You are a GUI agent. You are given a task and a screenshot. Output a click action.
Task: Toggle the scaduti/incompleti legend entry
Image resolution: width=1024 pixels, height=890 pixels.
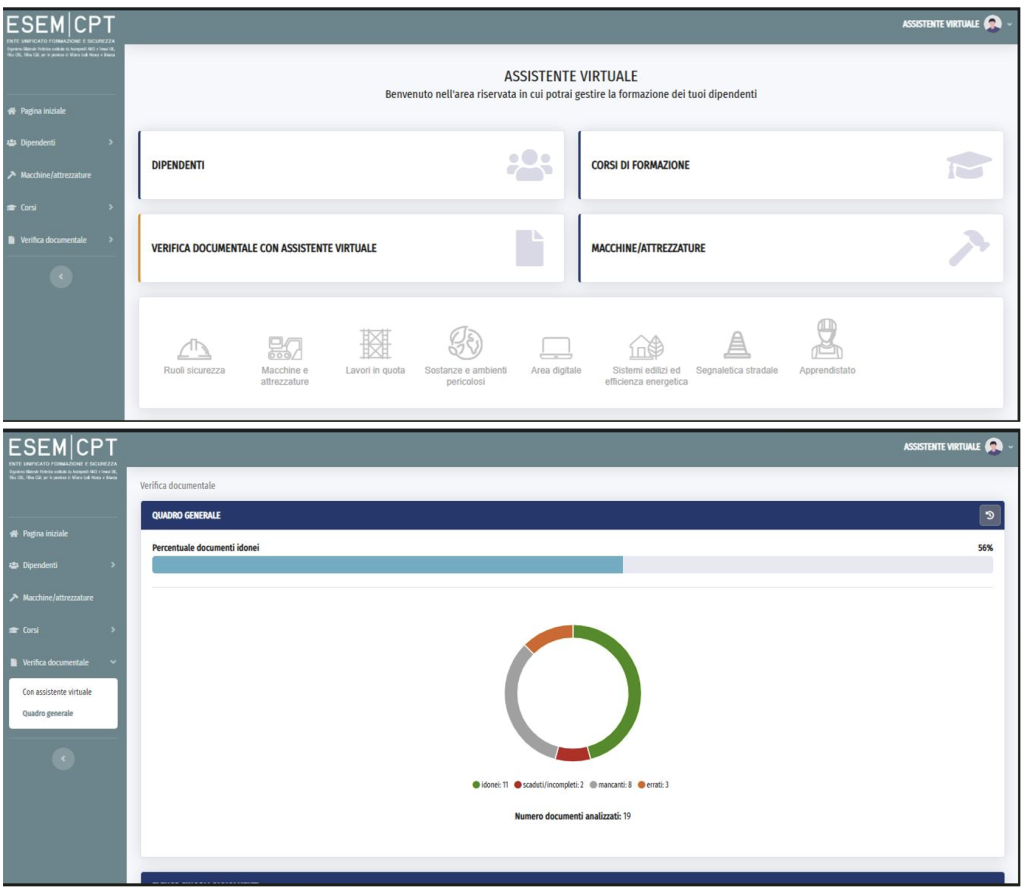coord(548,785)
